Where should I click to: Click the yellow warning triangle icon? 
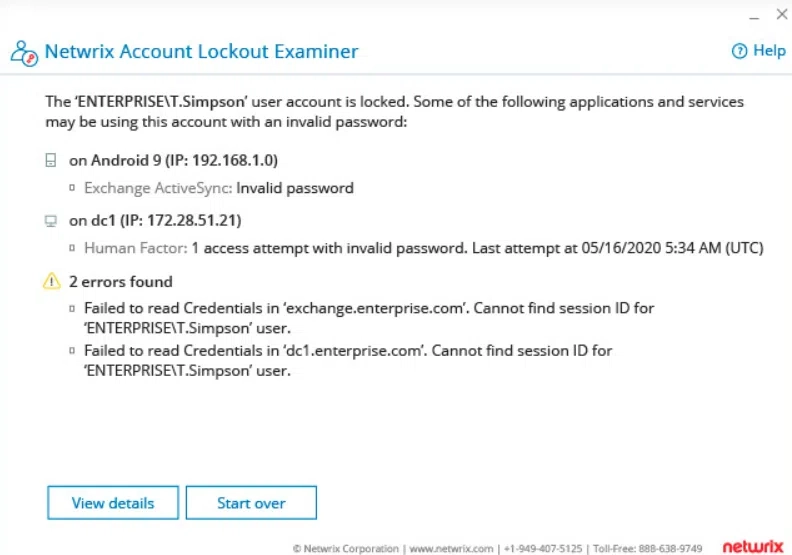tap(52, 281)
